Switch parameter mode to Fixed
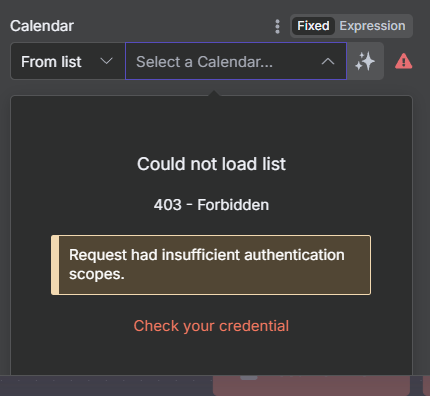This screenshot has width=430, height=396. coord(313,26)
